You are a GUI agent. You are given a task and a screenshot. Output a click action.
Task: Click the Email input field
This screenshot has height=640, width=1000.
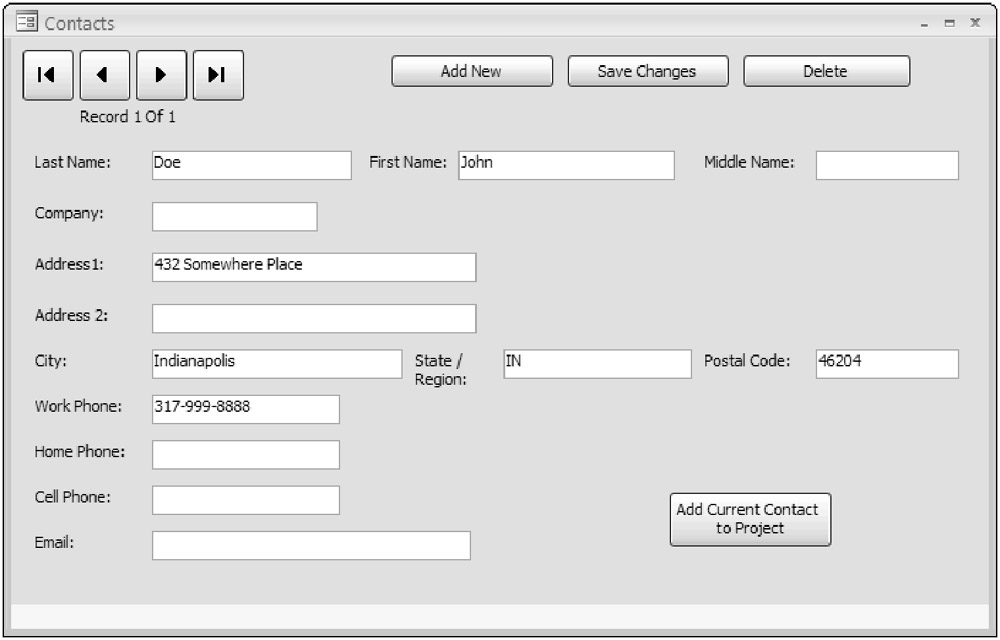pos(310,545)
